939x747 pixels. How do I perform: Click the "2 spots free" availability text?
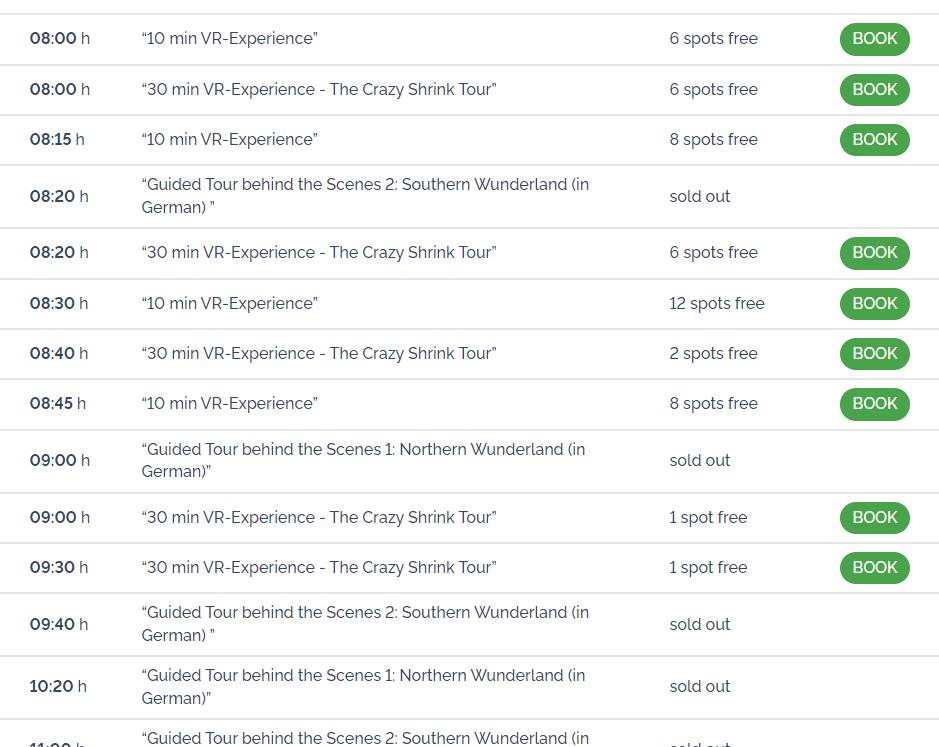click(714, 354)
